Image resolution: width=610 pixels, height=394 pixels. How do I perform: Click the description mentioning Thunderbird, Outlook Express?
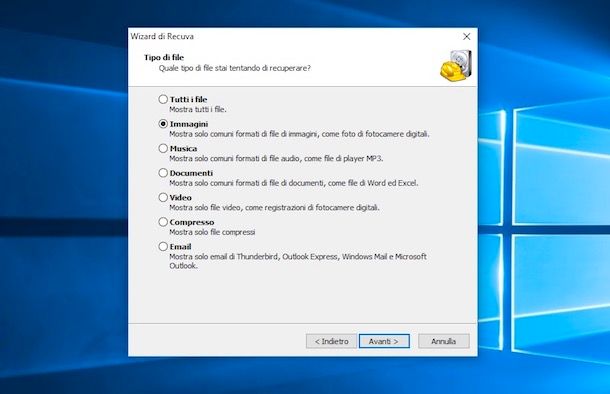298,261
